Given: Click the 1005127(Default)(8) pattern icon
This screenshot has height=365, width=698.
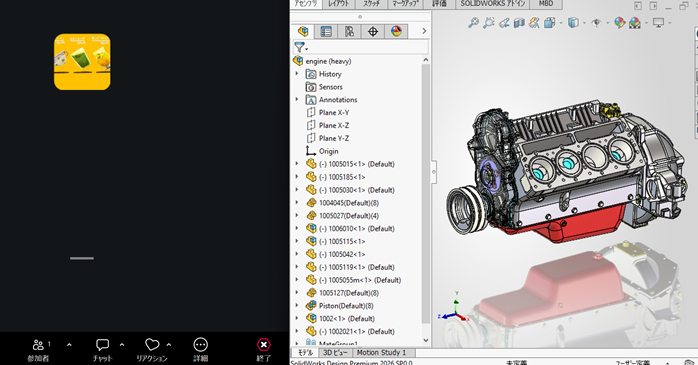Looking at the screenshot, I should click(x=311, y=293).
